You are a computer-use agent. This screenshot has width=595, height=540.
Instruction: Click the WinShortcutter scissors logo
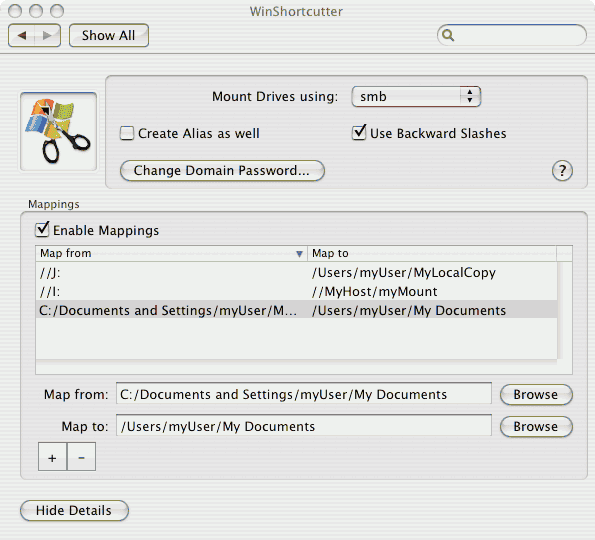click(x=58, y=131)
